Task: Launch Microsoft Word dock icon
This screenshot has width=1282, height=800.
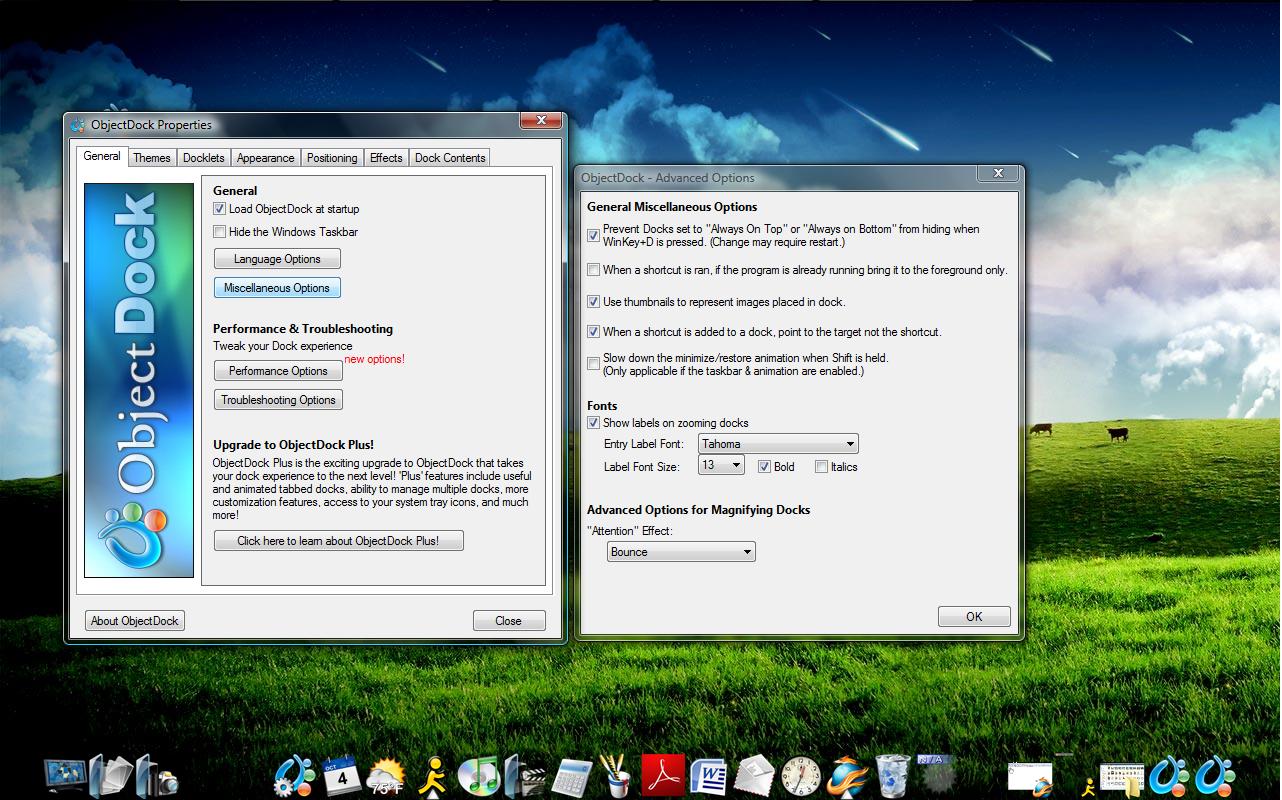Action: (x=709, y=775)
